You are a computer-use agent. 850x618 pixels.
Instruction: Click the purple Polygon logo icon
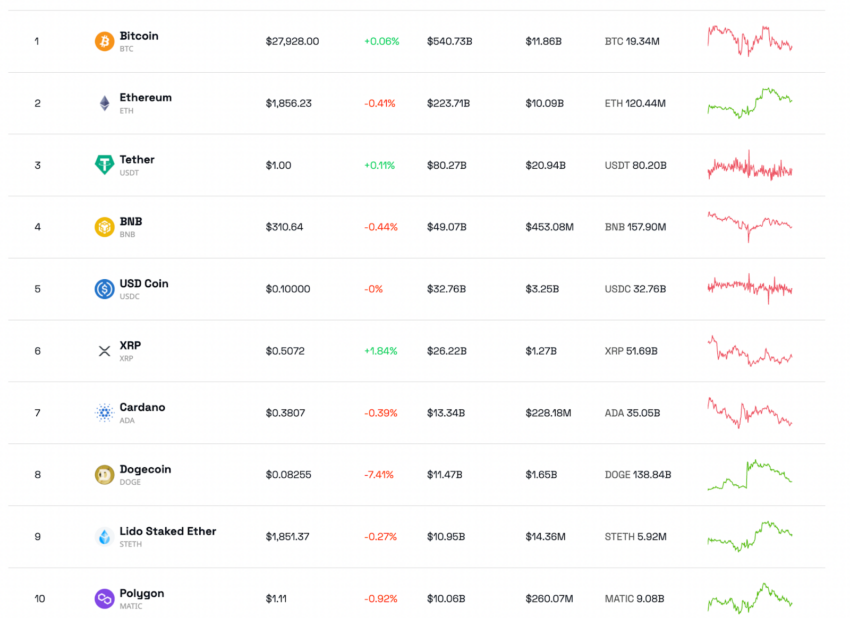104,598
